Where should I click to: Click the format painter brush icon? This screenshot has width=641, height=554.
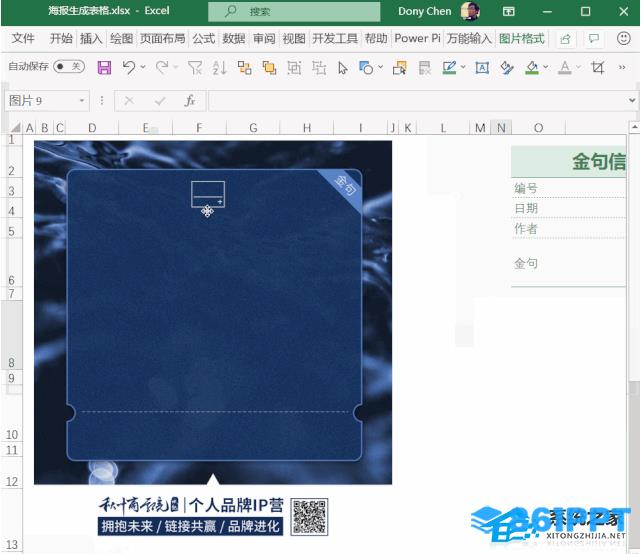click(507, 67)
